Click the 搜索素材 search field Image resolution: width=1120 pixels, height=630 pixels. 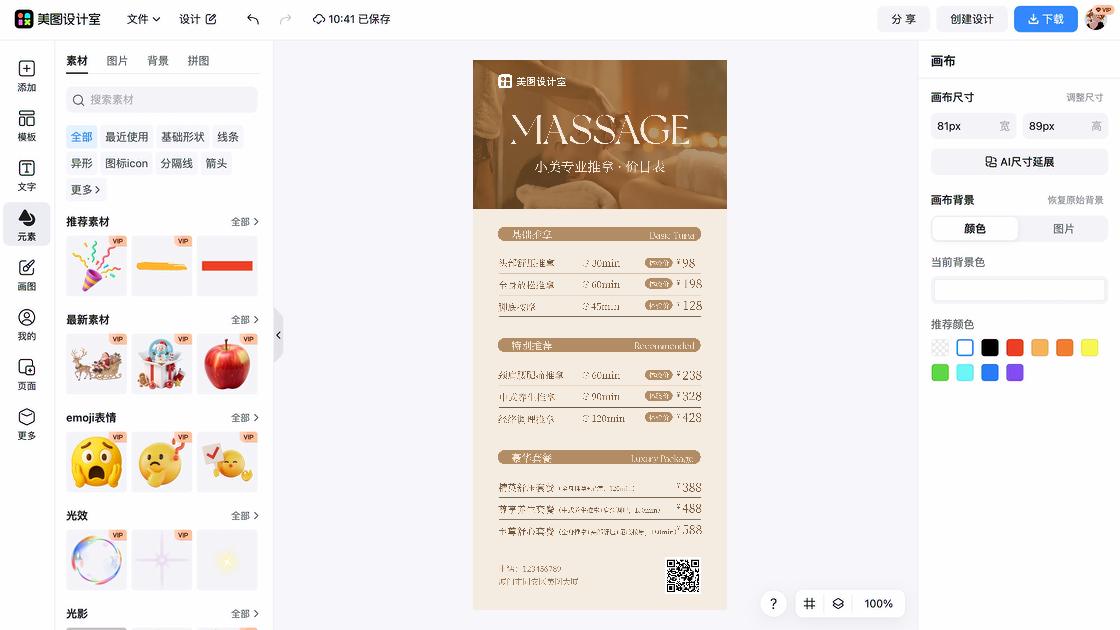161,100
